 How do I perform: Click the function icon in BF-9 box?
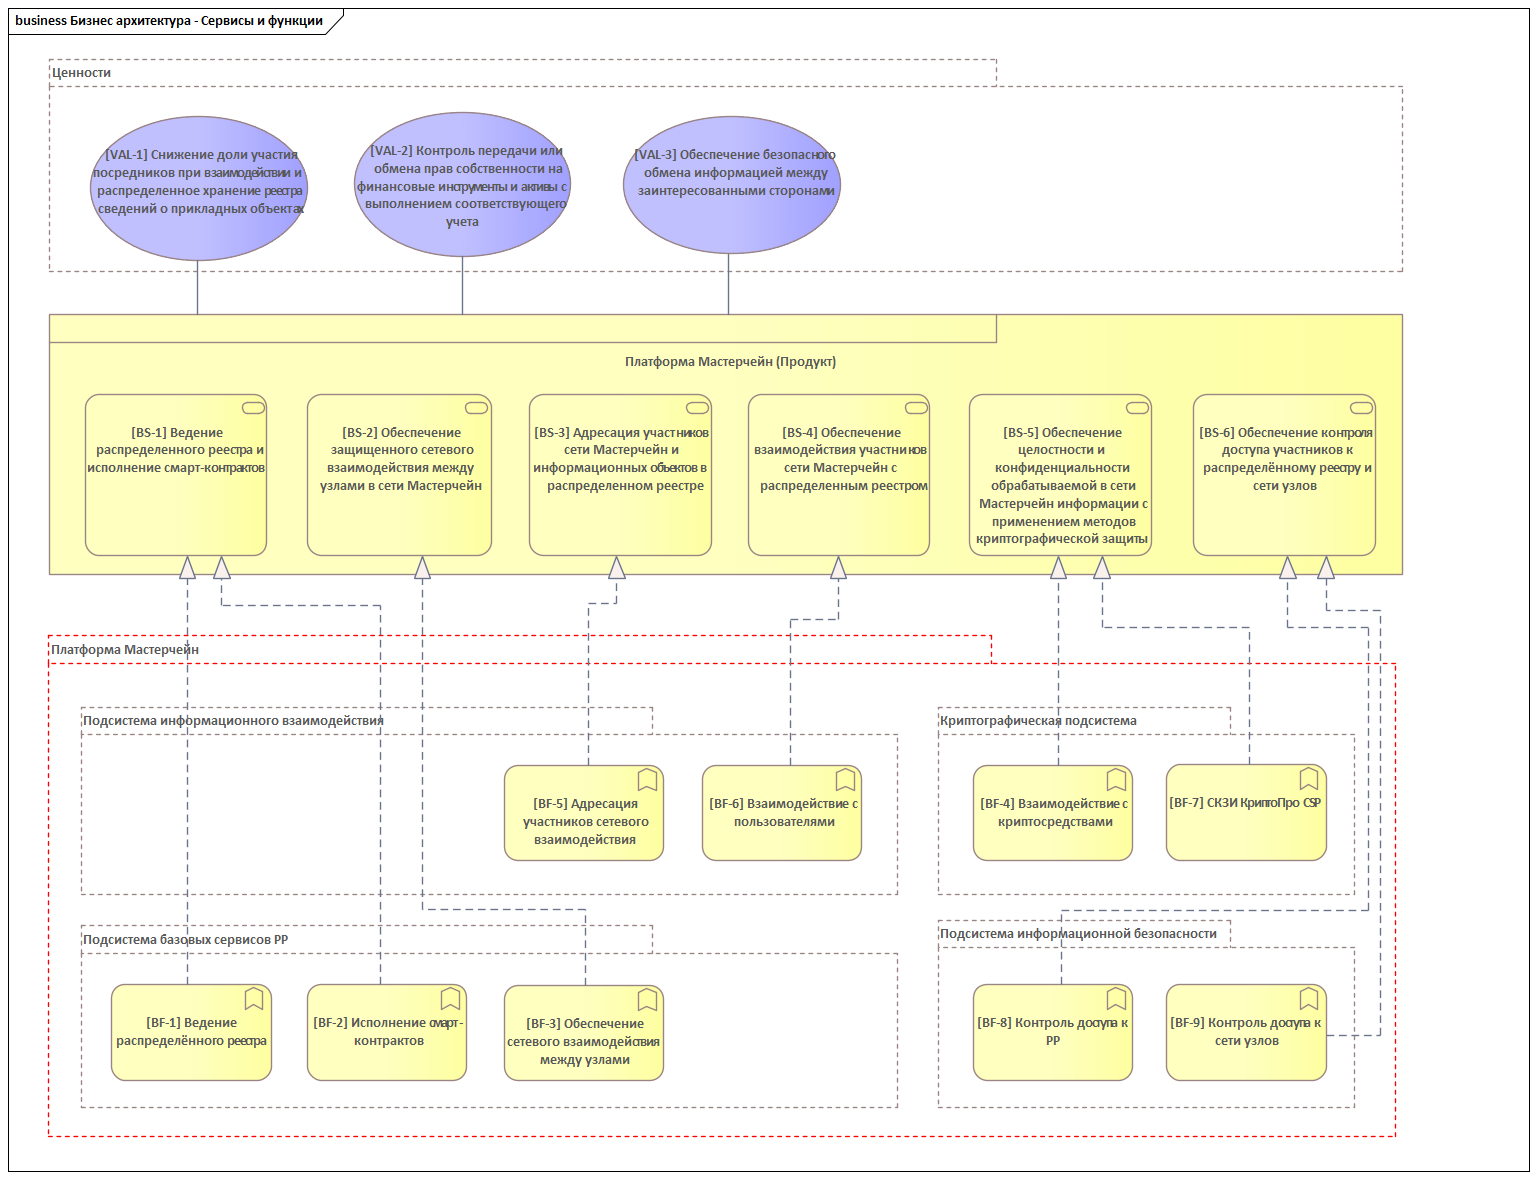[x=1309, y=998]
